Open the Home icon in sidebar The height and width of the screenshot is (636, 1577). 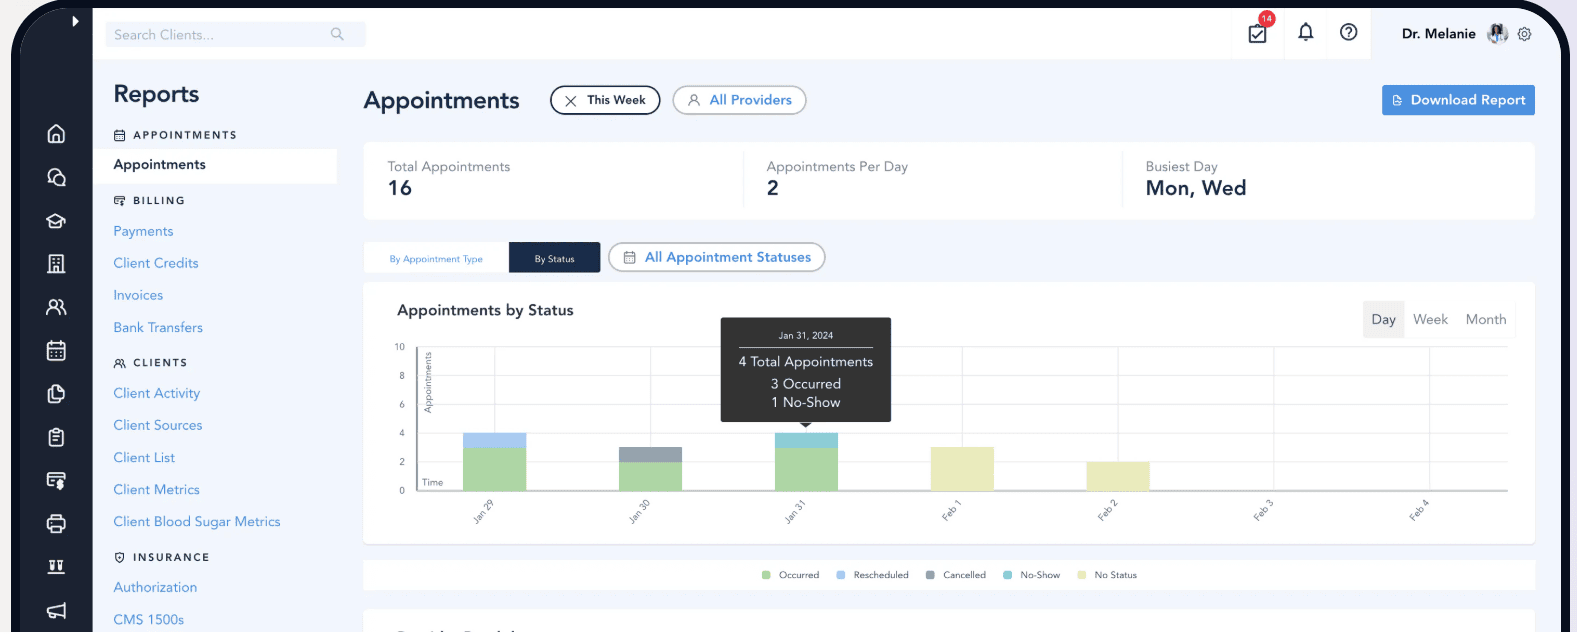[56, 133]
